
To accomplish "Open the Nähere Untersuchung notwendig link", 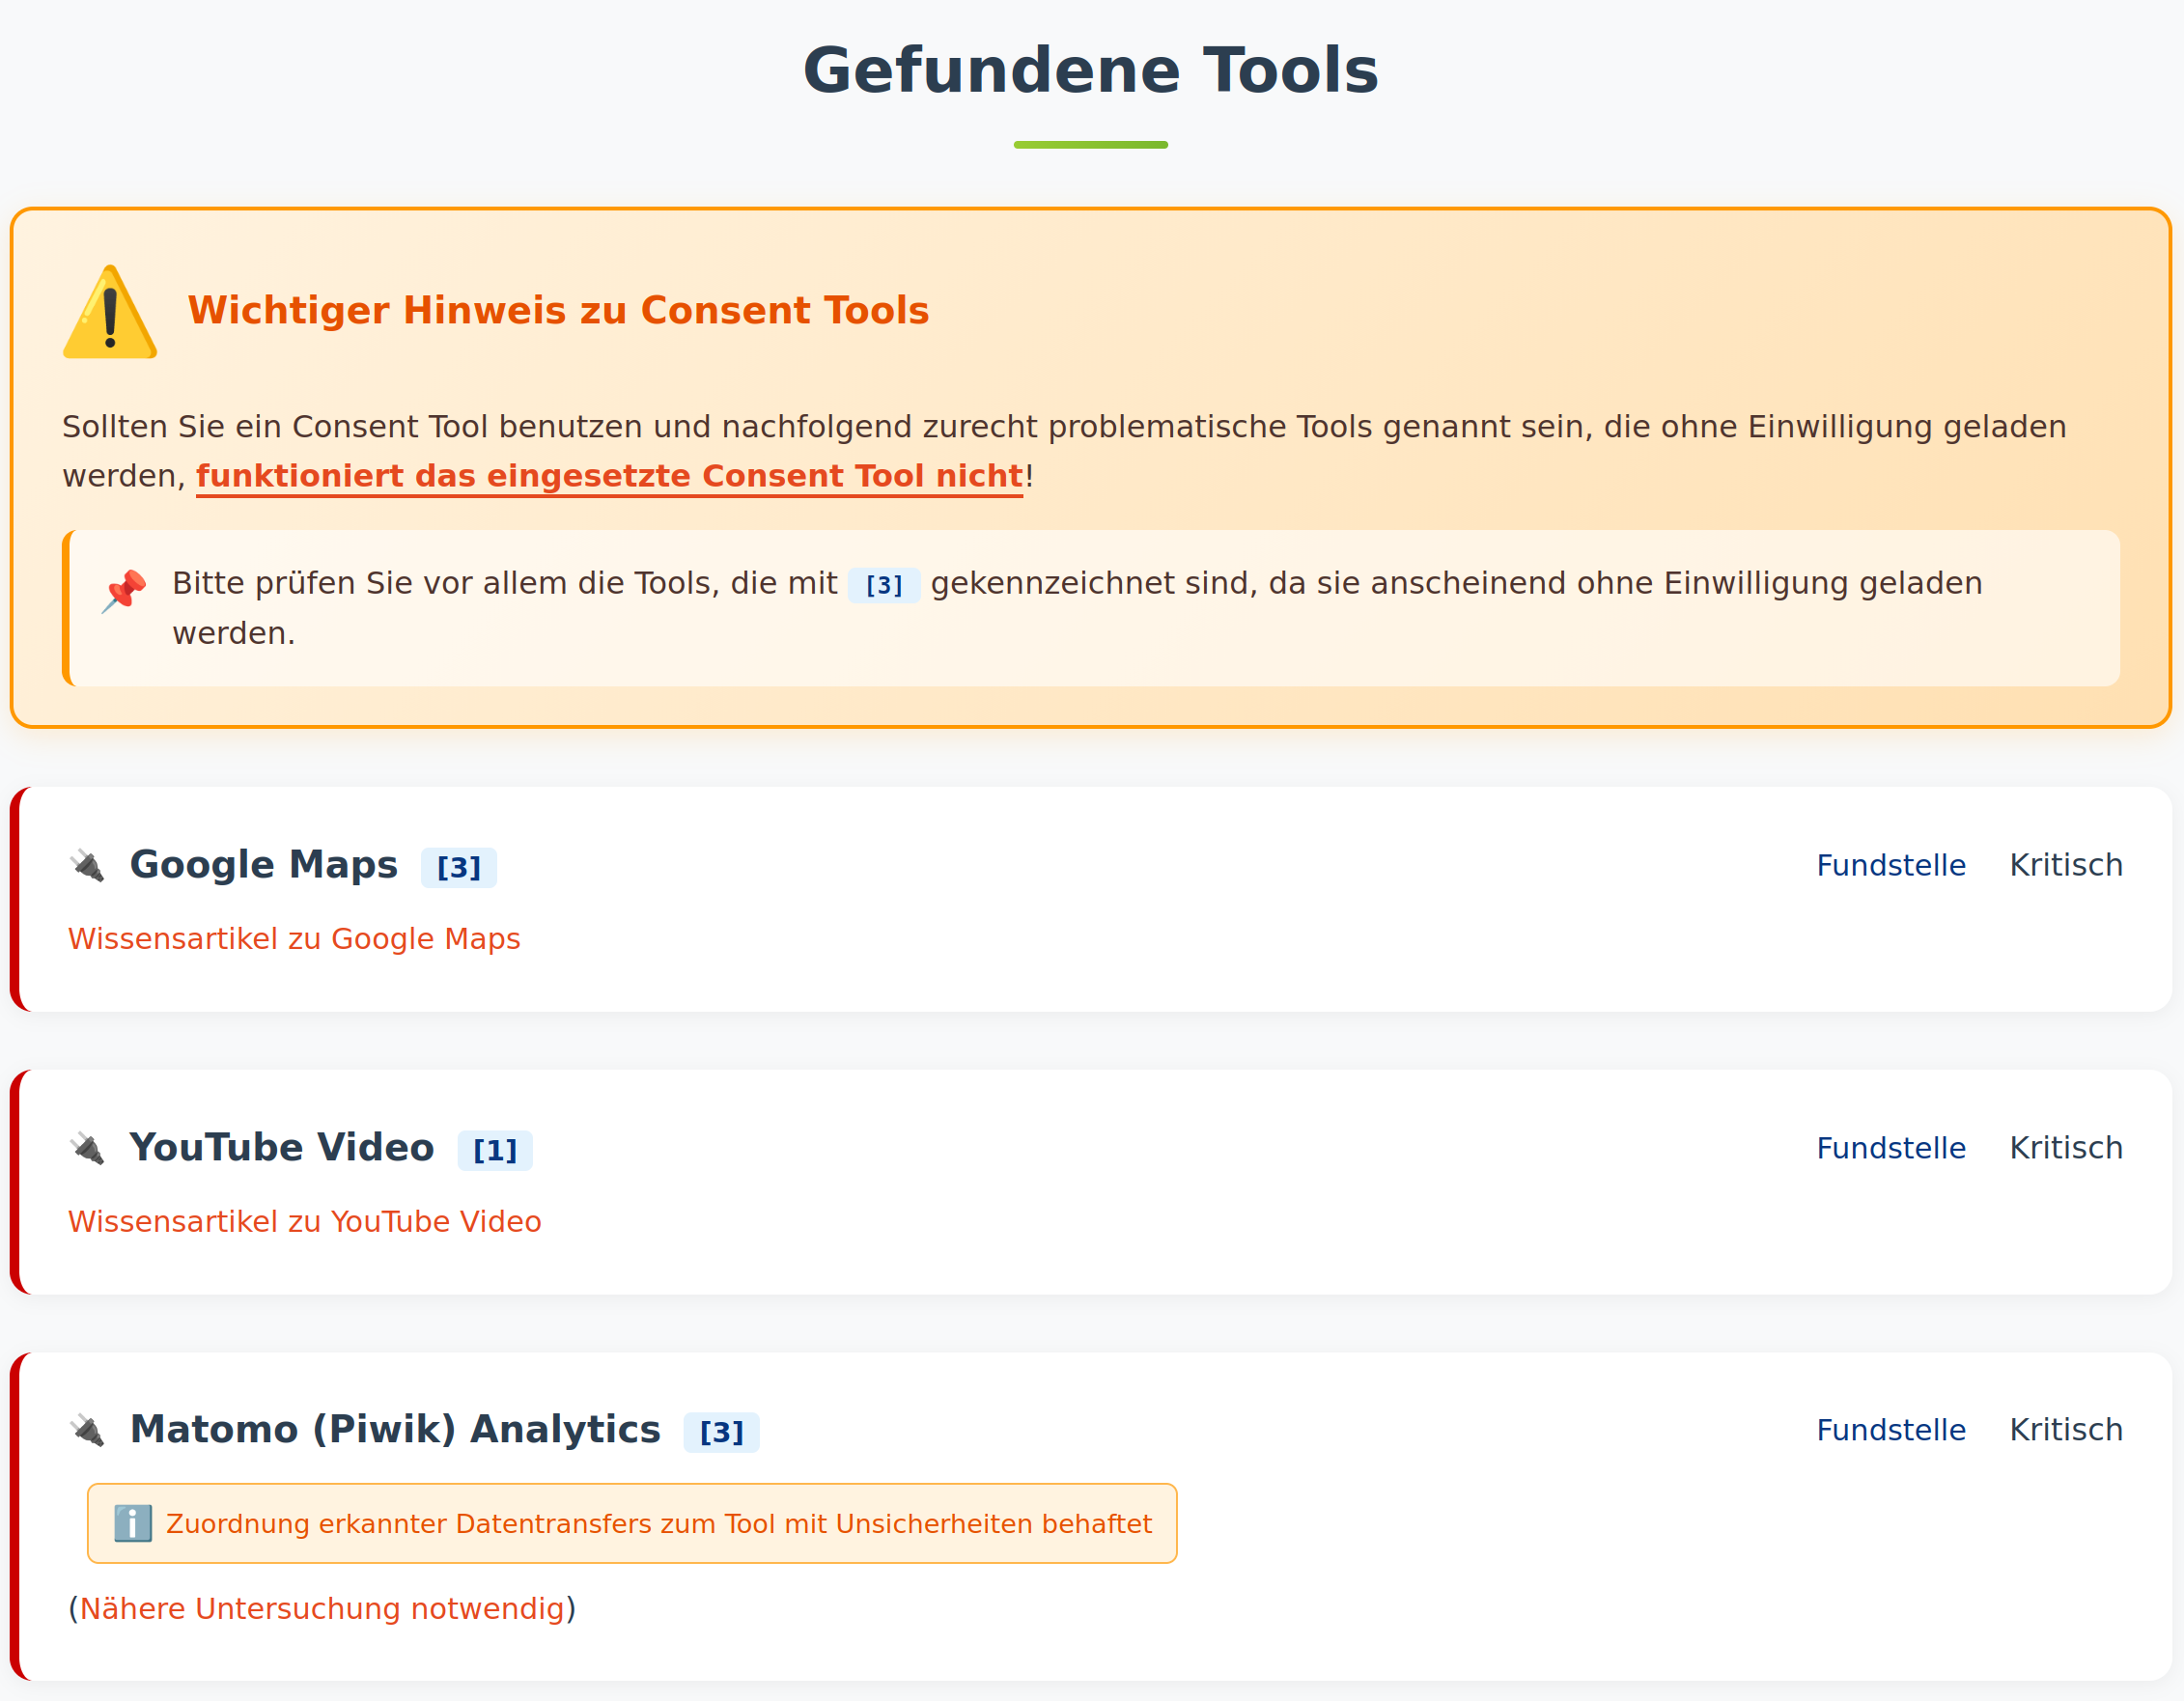I will pyautogui.click(x=322, y=1608).
